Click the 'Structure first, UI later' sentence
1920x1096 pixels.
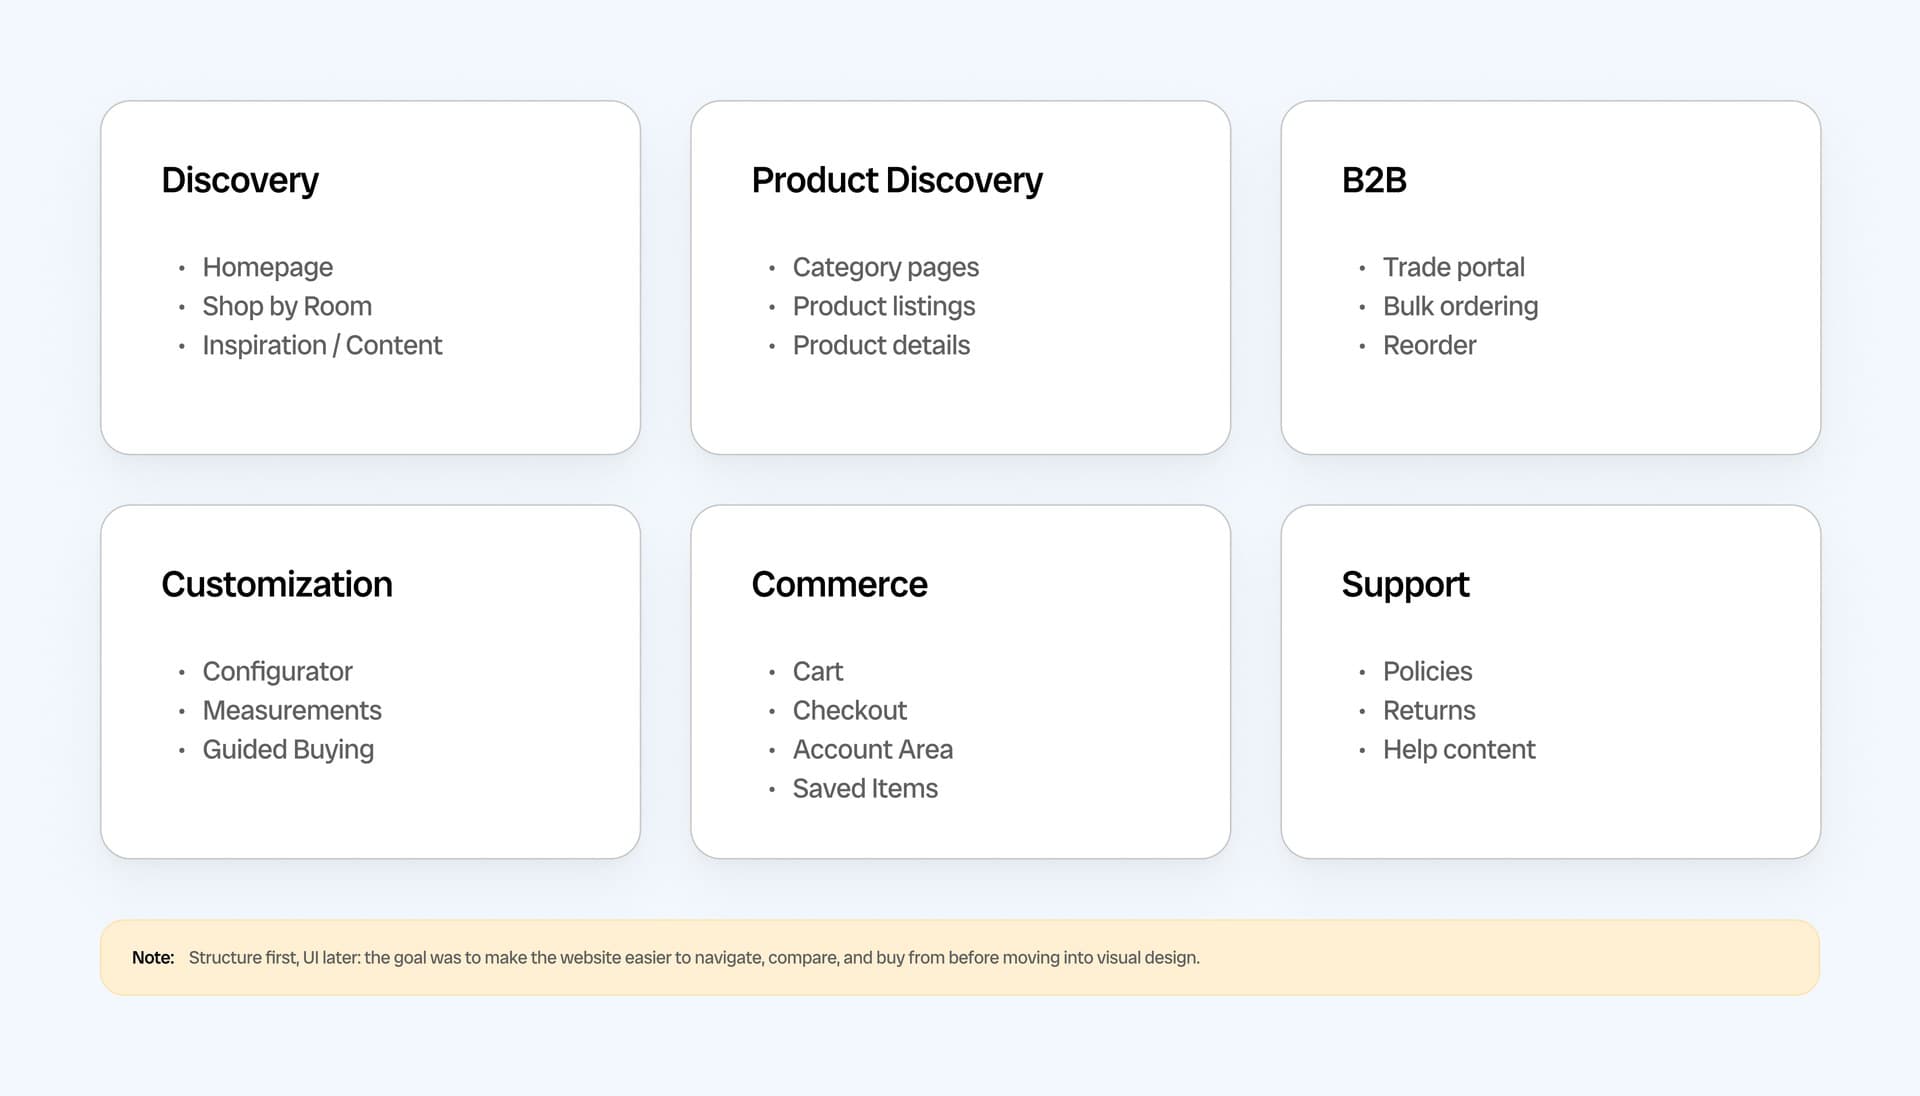tap(694, 957)
